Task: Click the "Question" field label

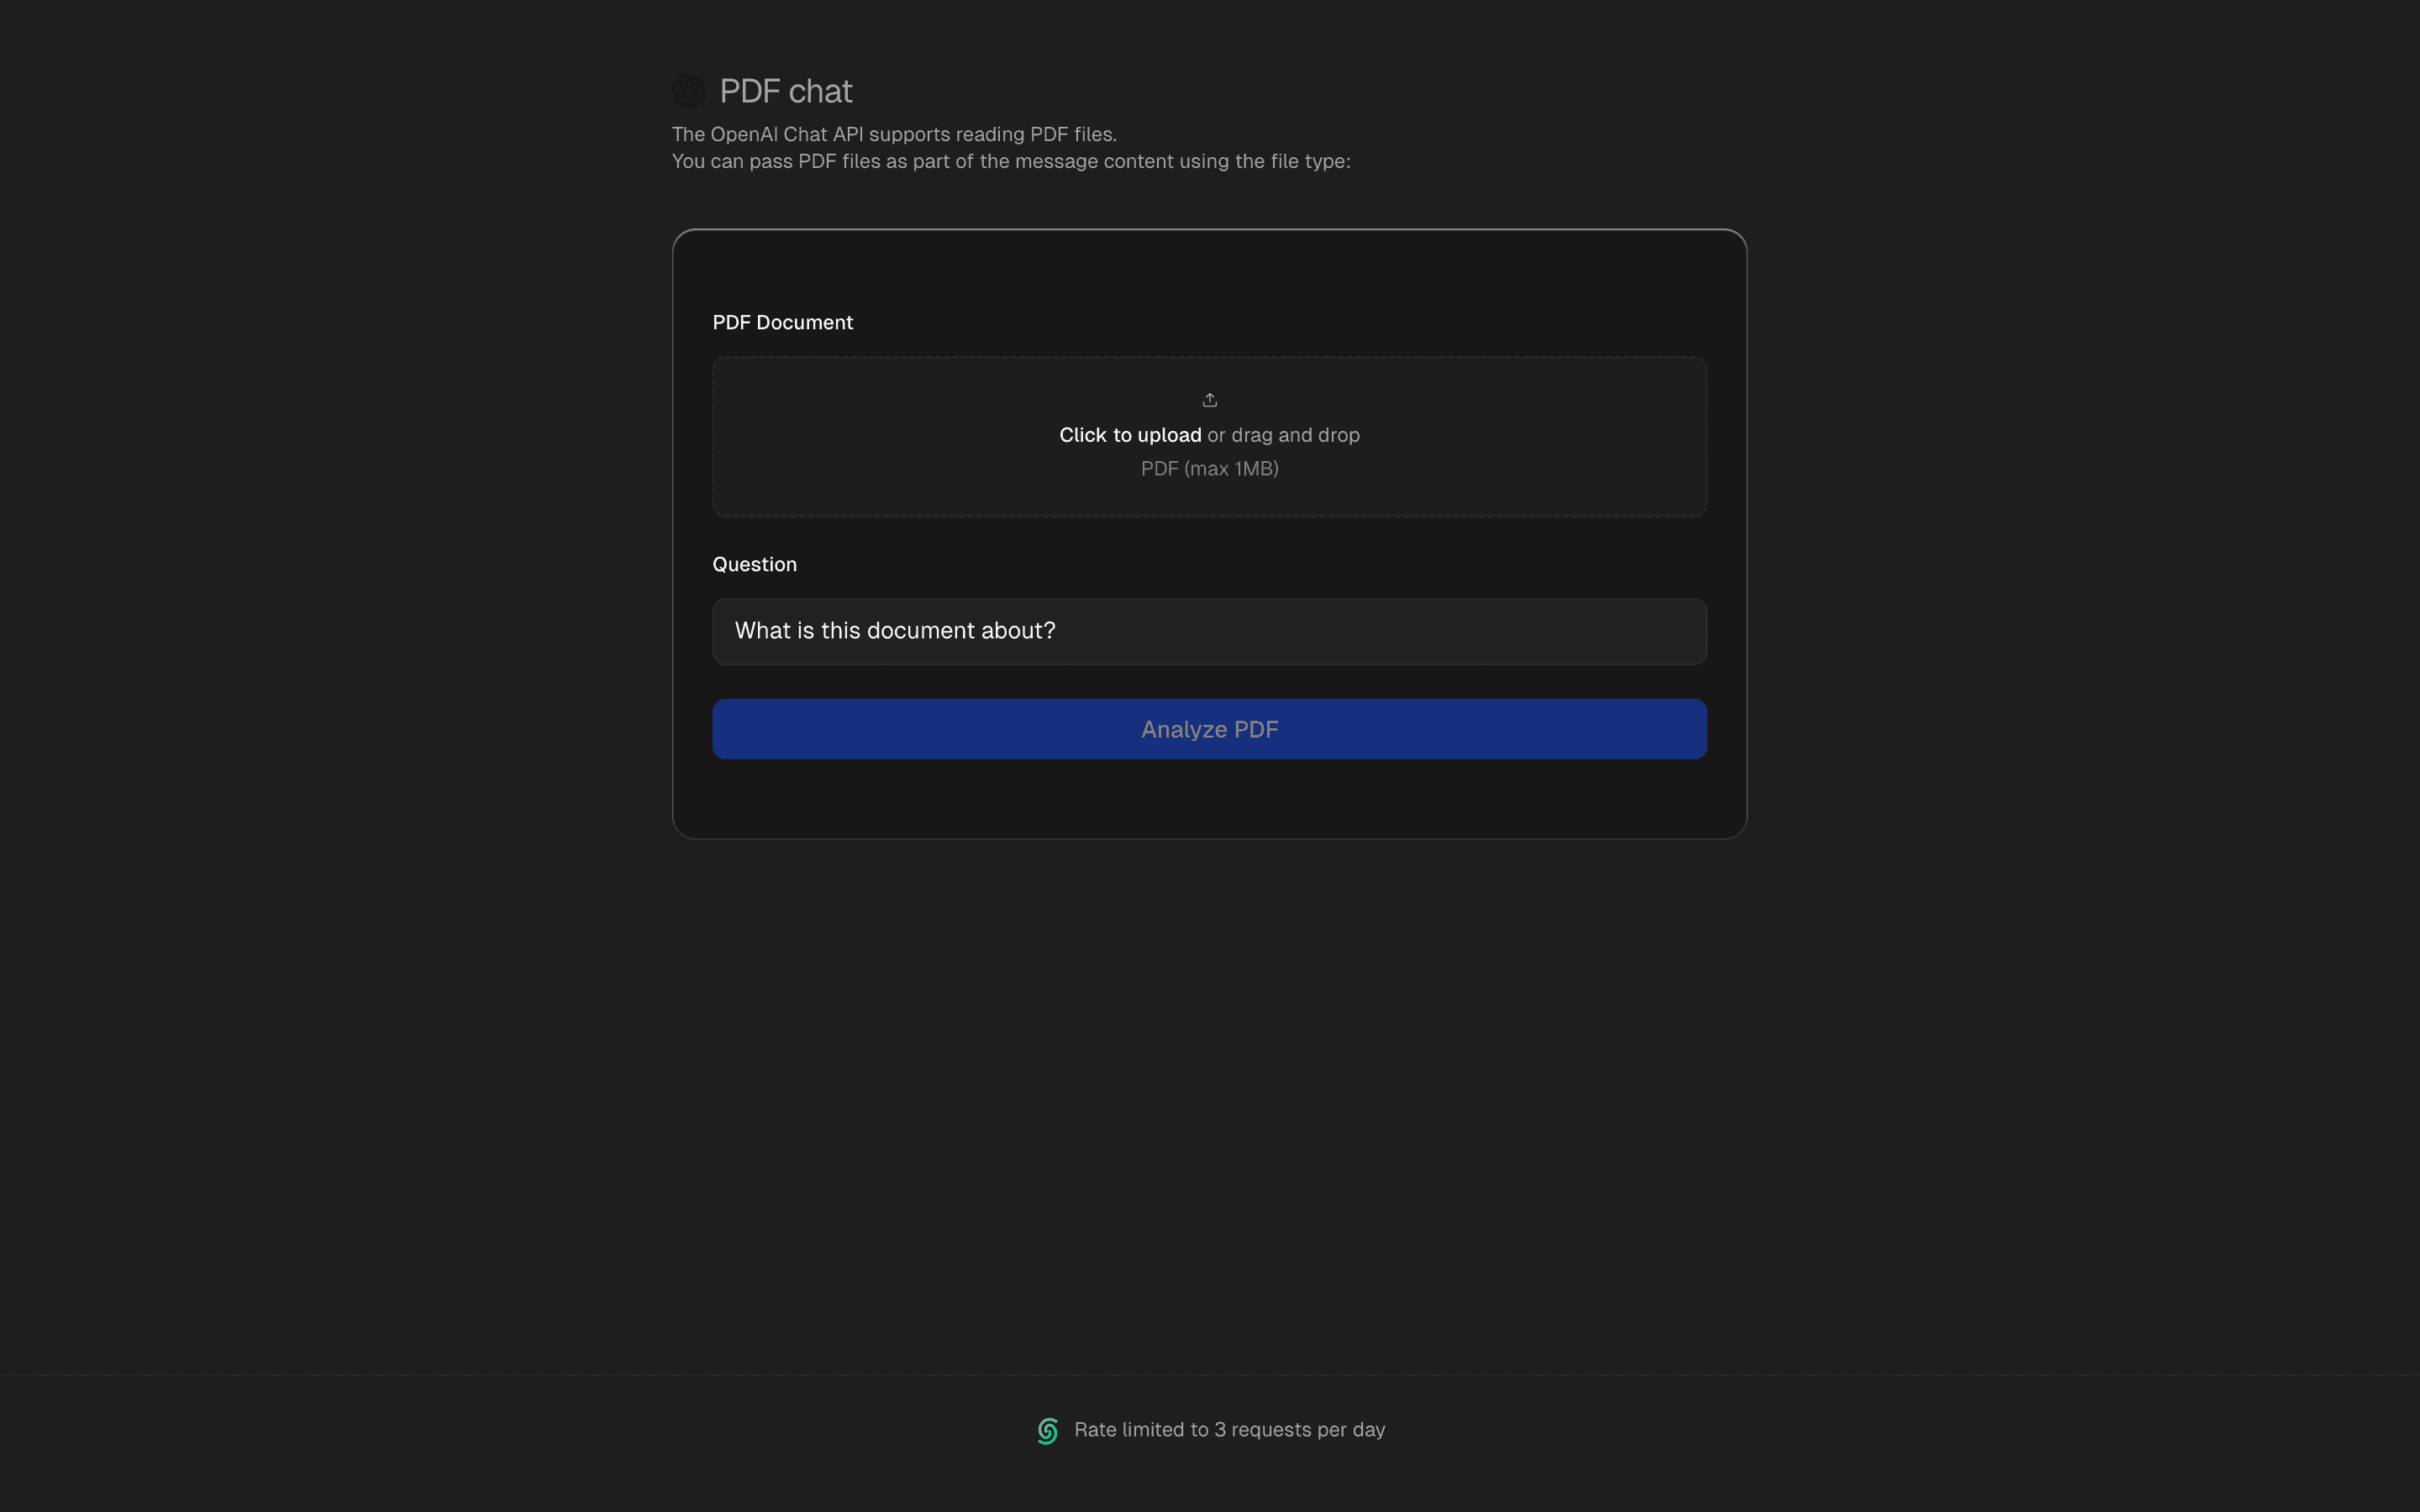Action: pyautogui.click(x=754, y=564)
